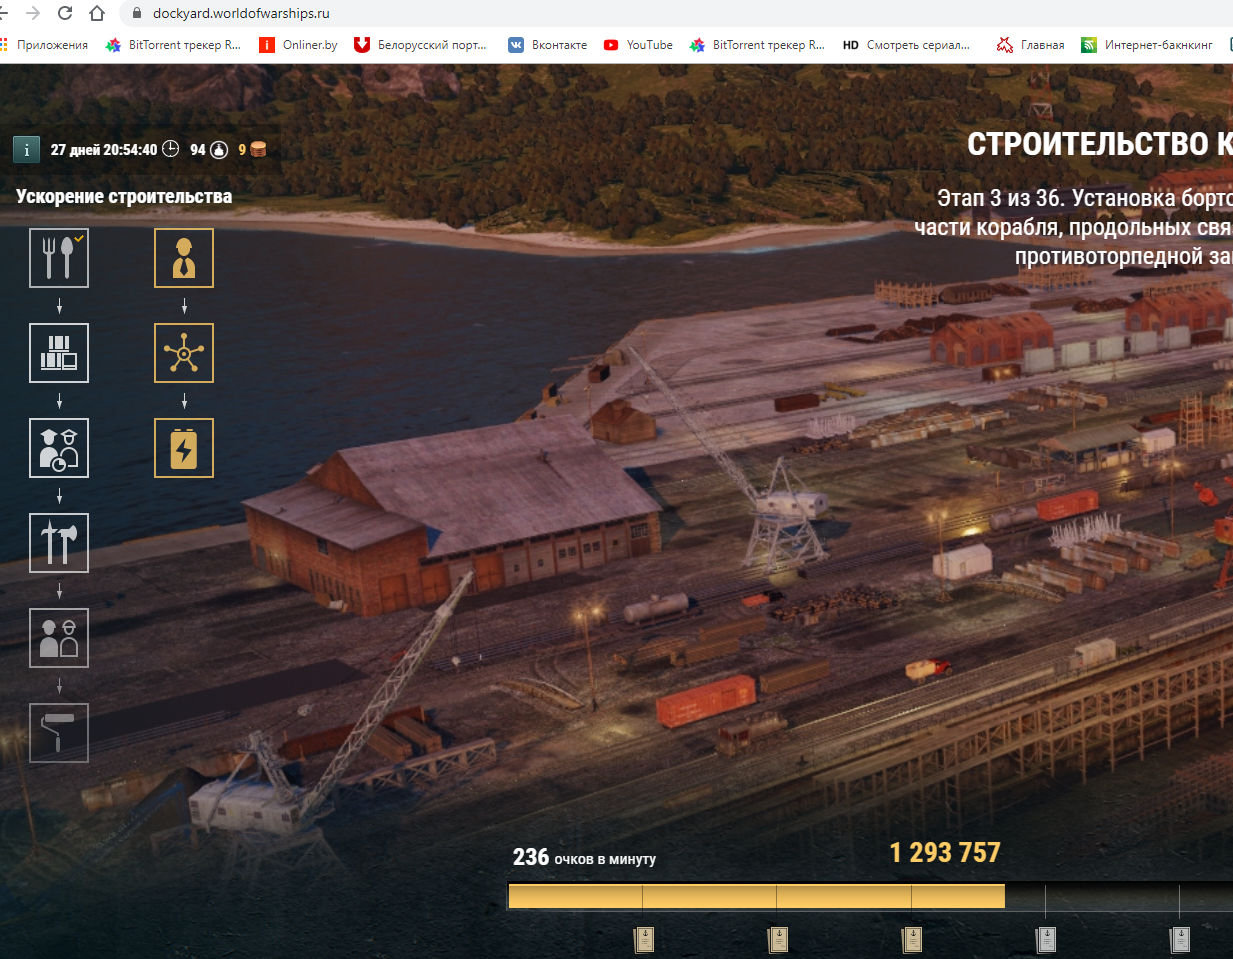
Task: Click the paint roller upgrade
Action: pos(59,733)
